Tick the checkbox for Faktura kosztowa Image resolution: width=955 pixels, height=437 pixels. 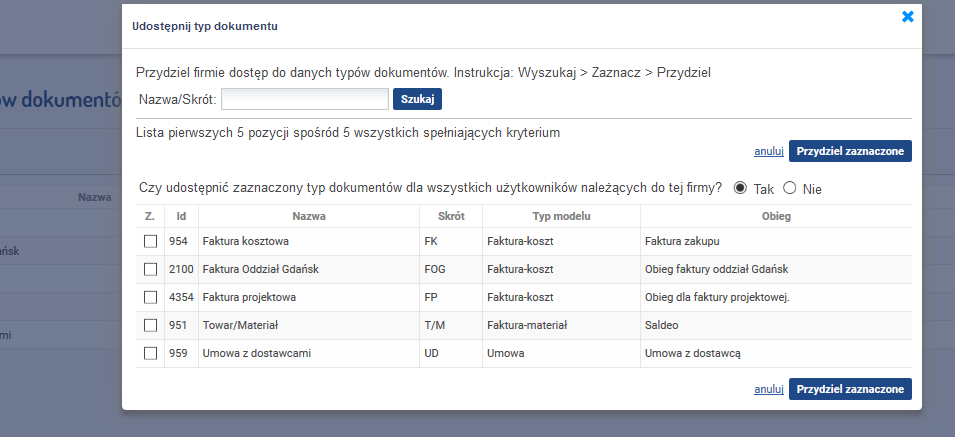coord(150,242)
